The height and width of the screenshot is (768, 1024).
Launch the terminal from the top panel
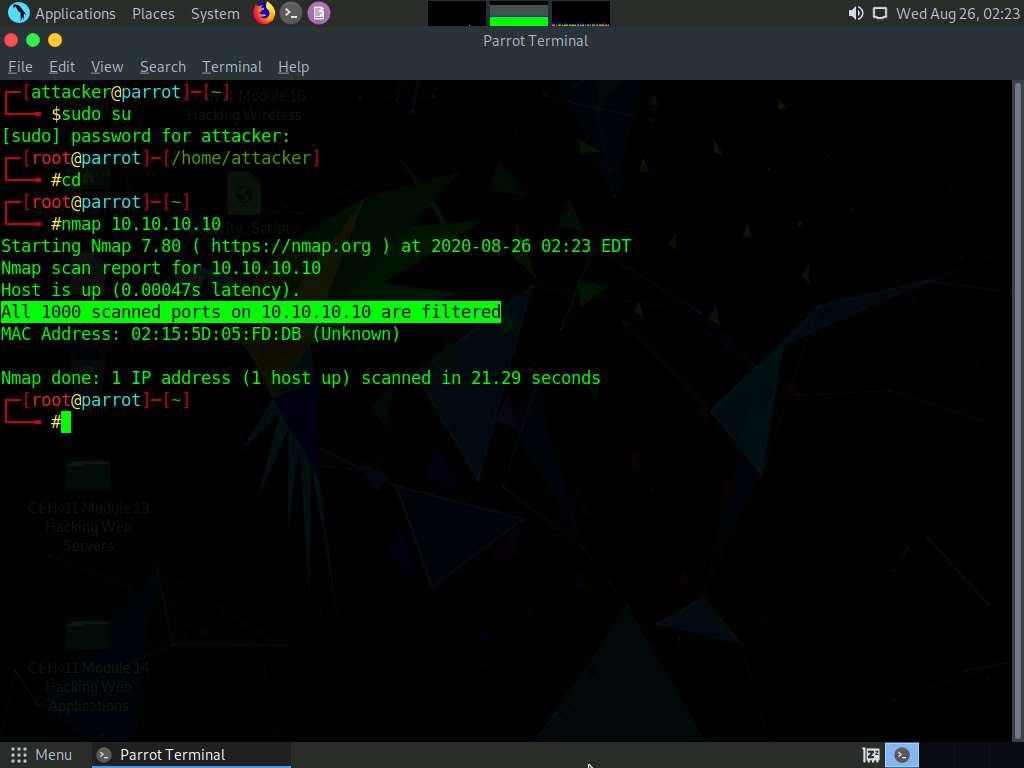click(x=291, y=12)
